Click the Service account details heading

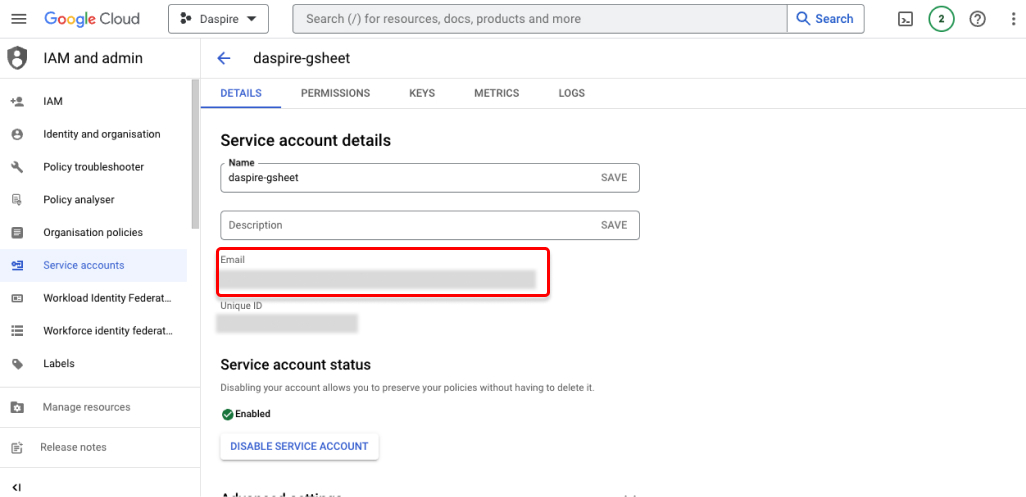tap(306, 140)
